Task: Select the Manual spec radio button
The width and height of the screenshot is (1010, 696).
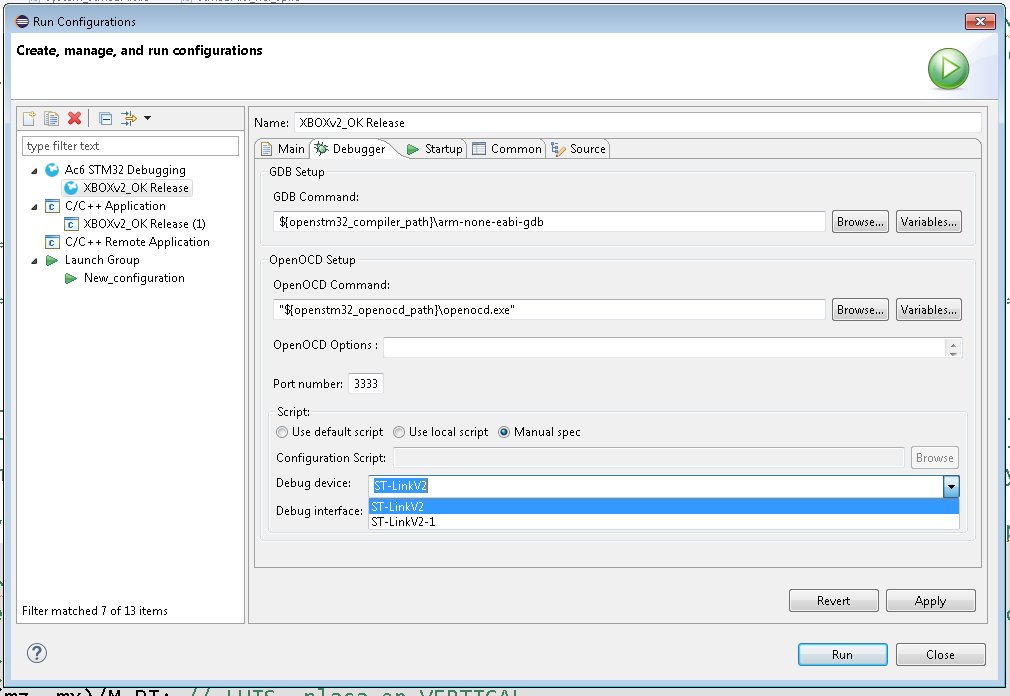Action: pyautogui.click(x=504, y=432)
